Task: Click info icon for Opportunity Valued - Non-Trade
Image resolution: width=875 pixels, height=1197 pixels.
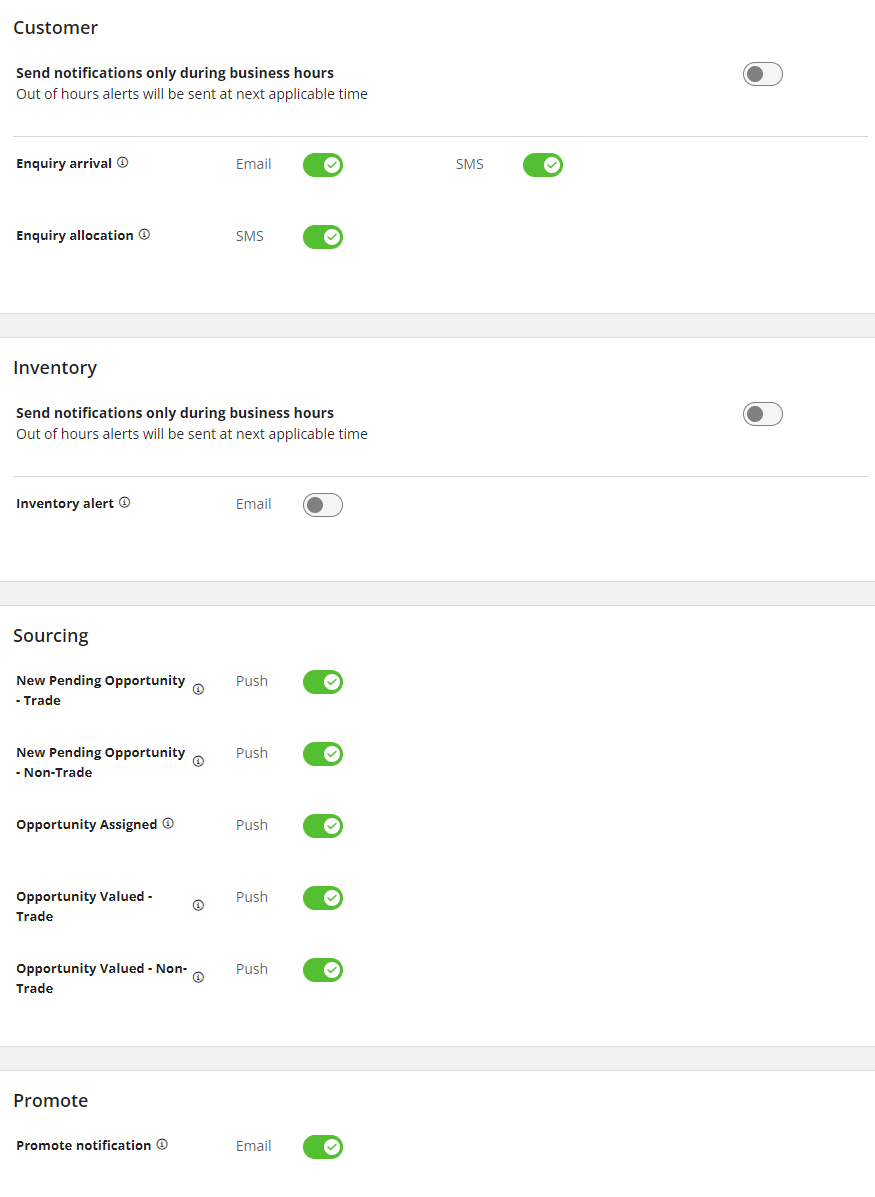Action: click(x=198, y=977)
